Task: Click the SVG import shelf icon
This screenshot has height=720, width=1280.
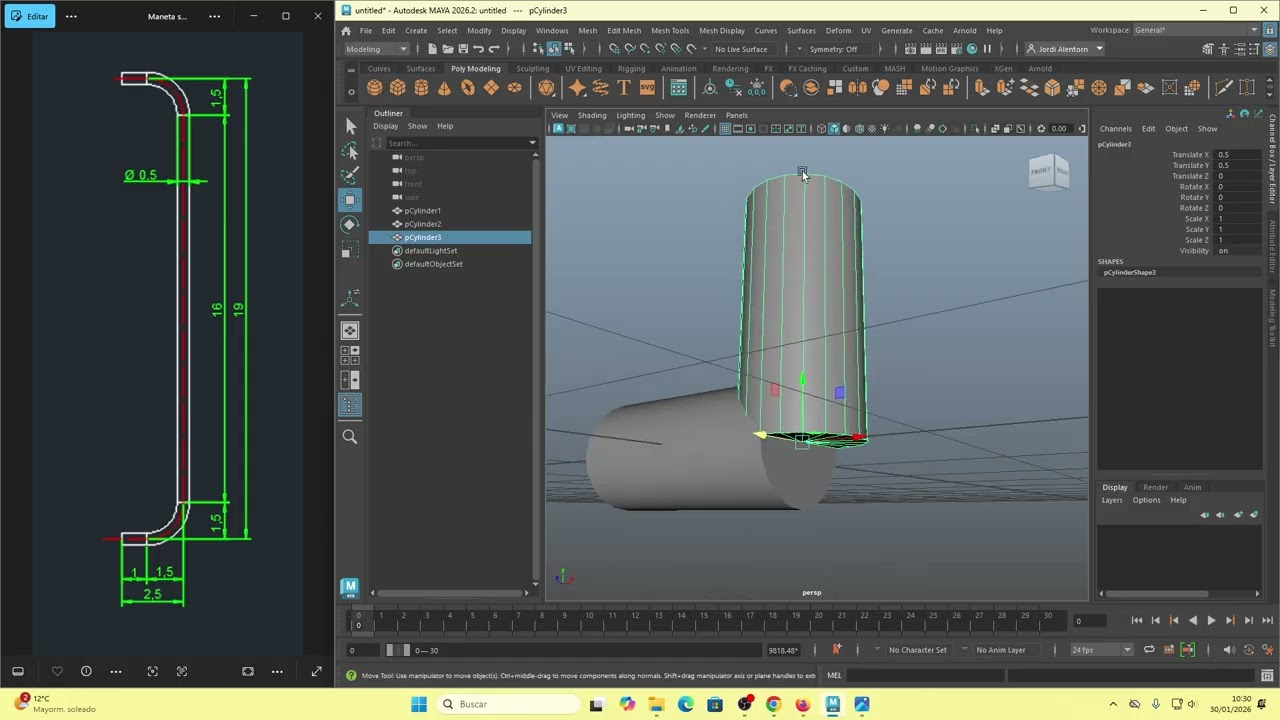Action: tap(647, 88)
